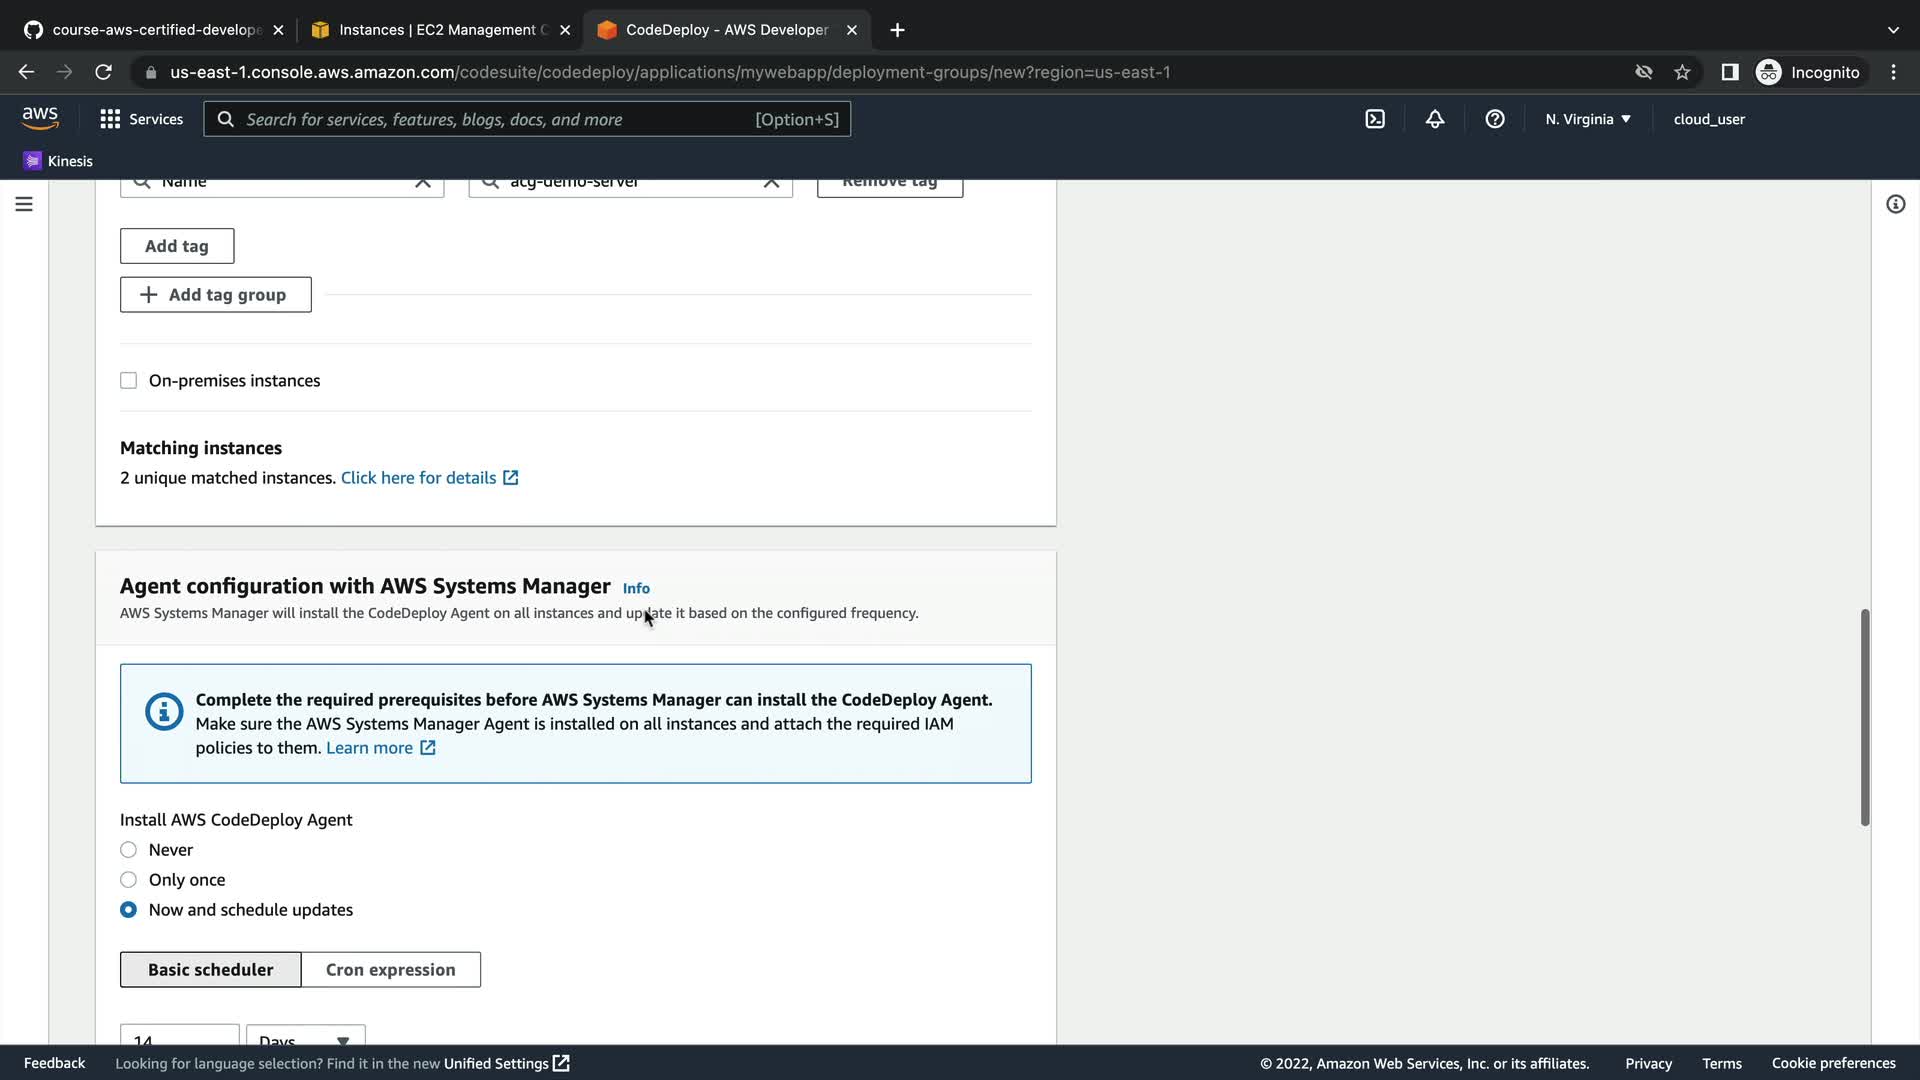Image resolution: width=1920 pixels, height=1080 pixels.
Task: Select the Never install option
Action: pos(128,850)
